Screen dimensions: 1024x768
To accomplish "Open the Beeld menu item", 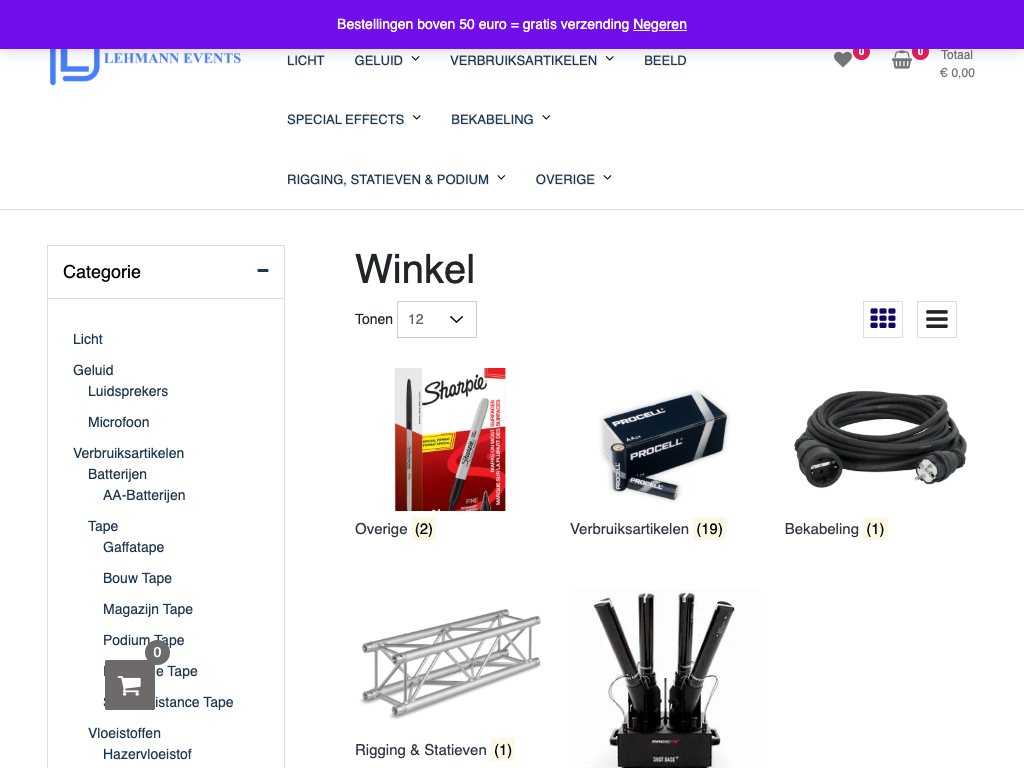I will [x=665, y=60].
